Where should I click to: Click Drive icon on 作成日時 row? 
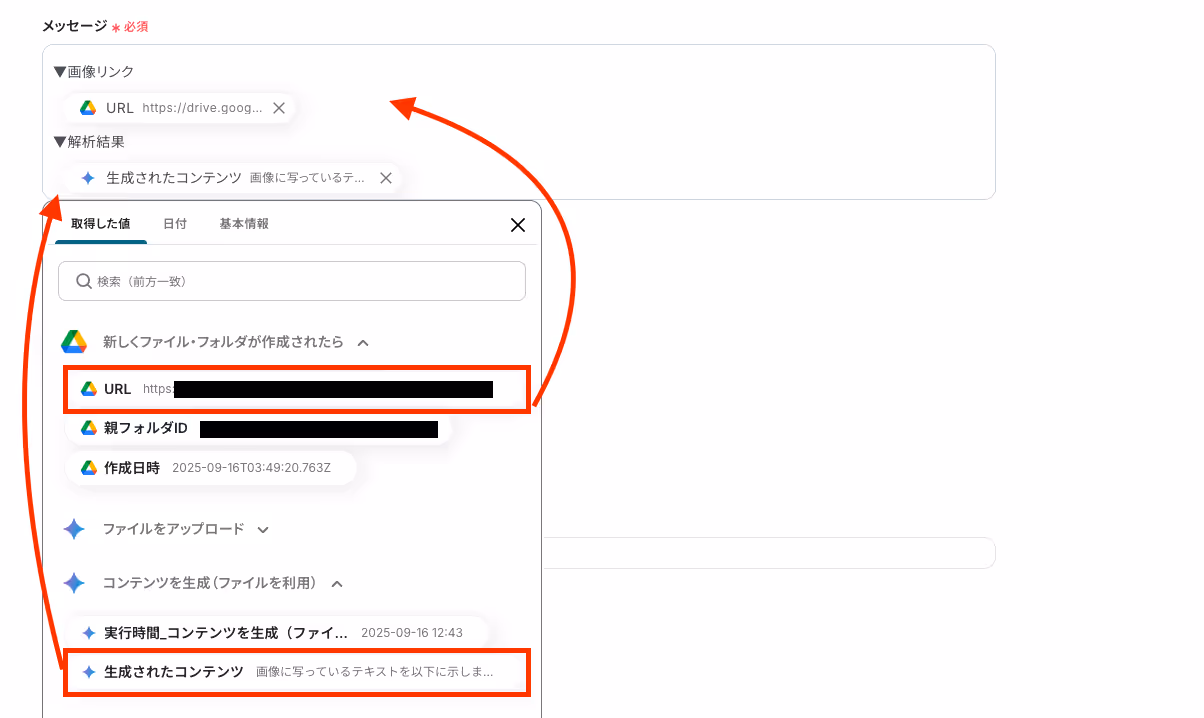coord(89,467)
